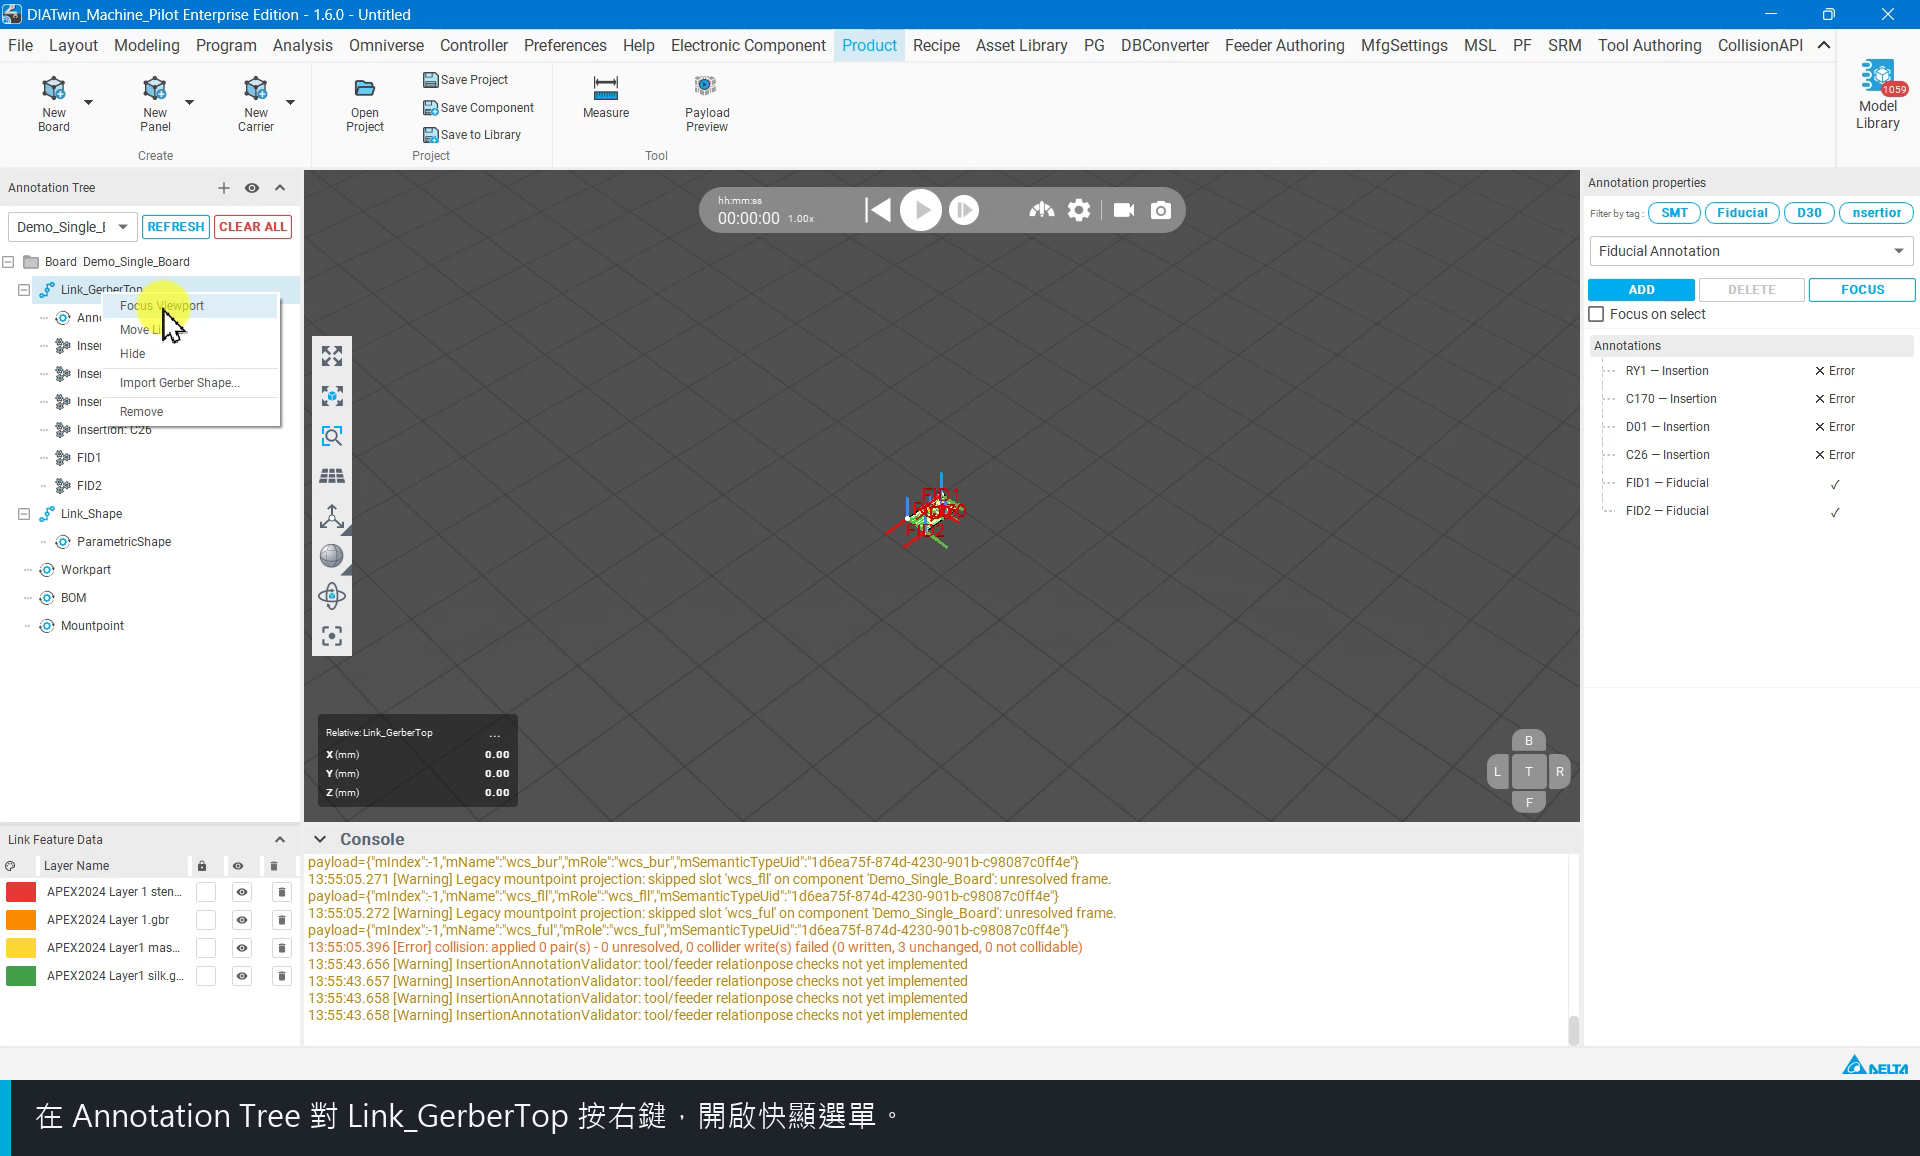Click the fit-all expand arrows viewport icon

332,356
